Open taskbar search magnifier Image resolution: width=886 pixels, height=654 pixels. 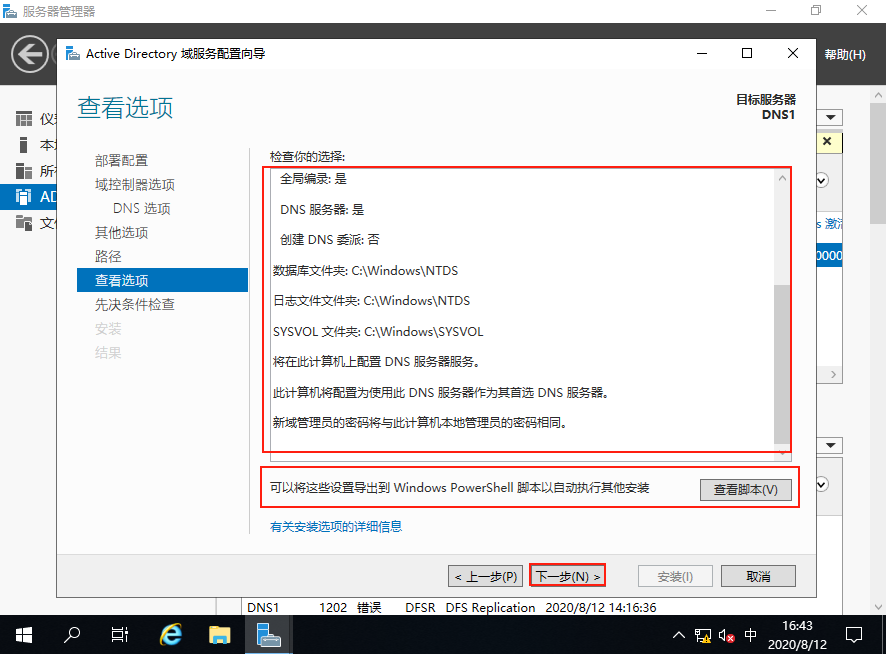tap(72, 635)
